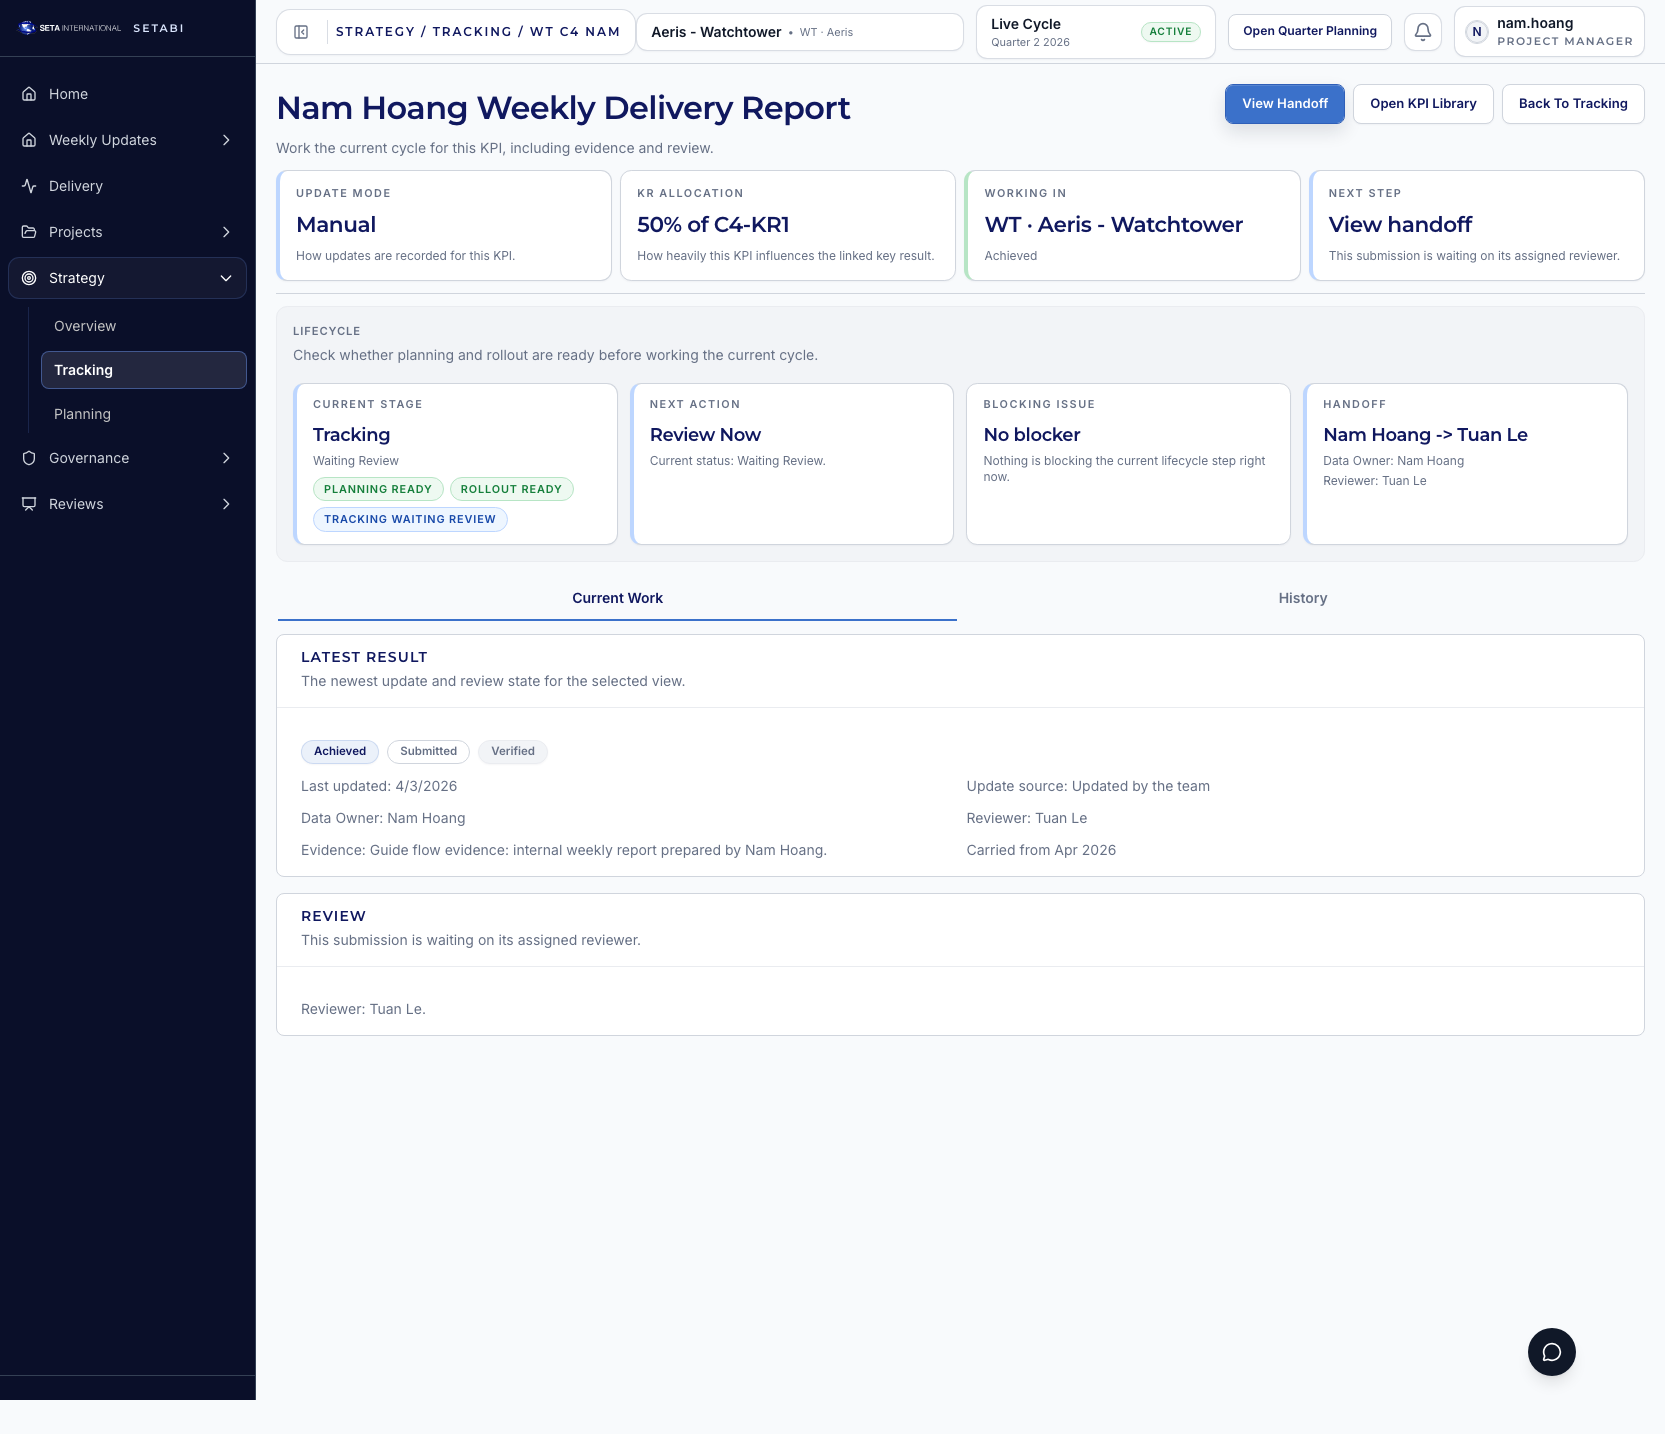The image size is (1665, 1434).
Task: Open the notifications bell
Action: pos(1422,32)
